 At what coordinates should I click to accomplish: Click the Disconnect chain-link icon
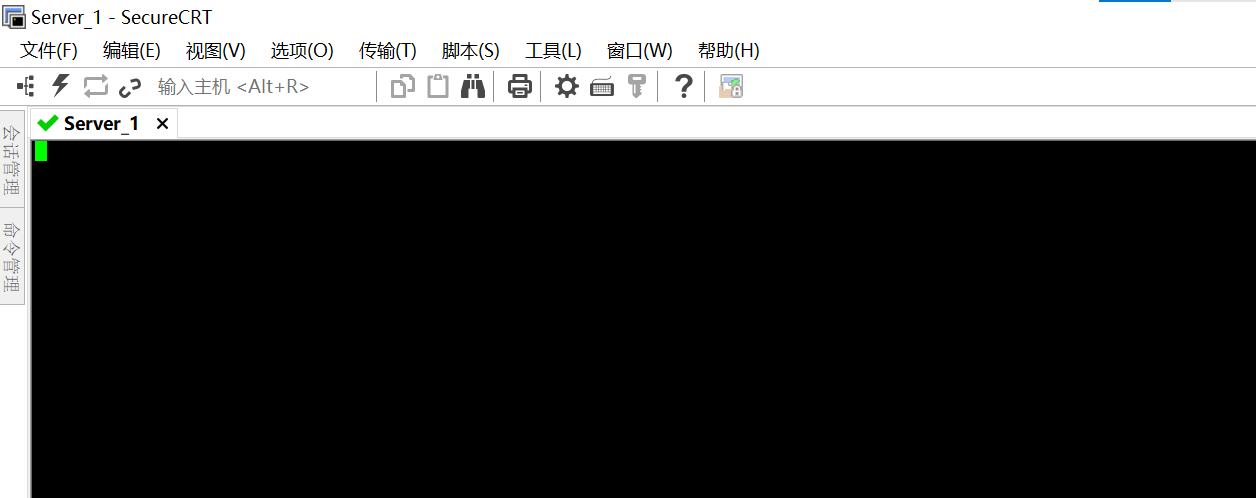pyautogui.click(x=130, y=87)
